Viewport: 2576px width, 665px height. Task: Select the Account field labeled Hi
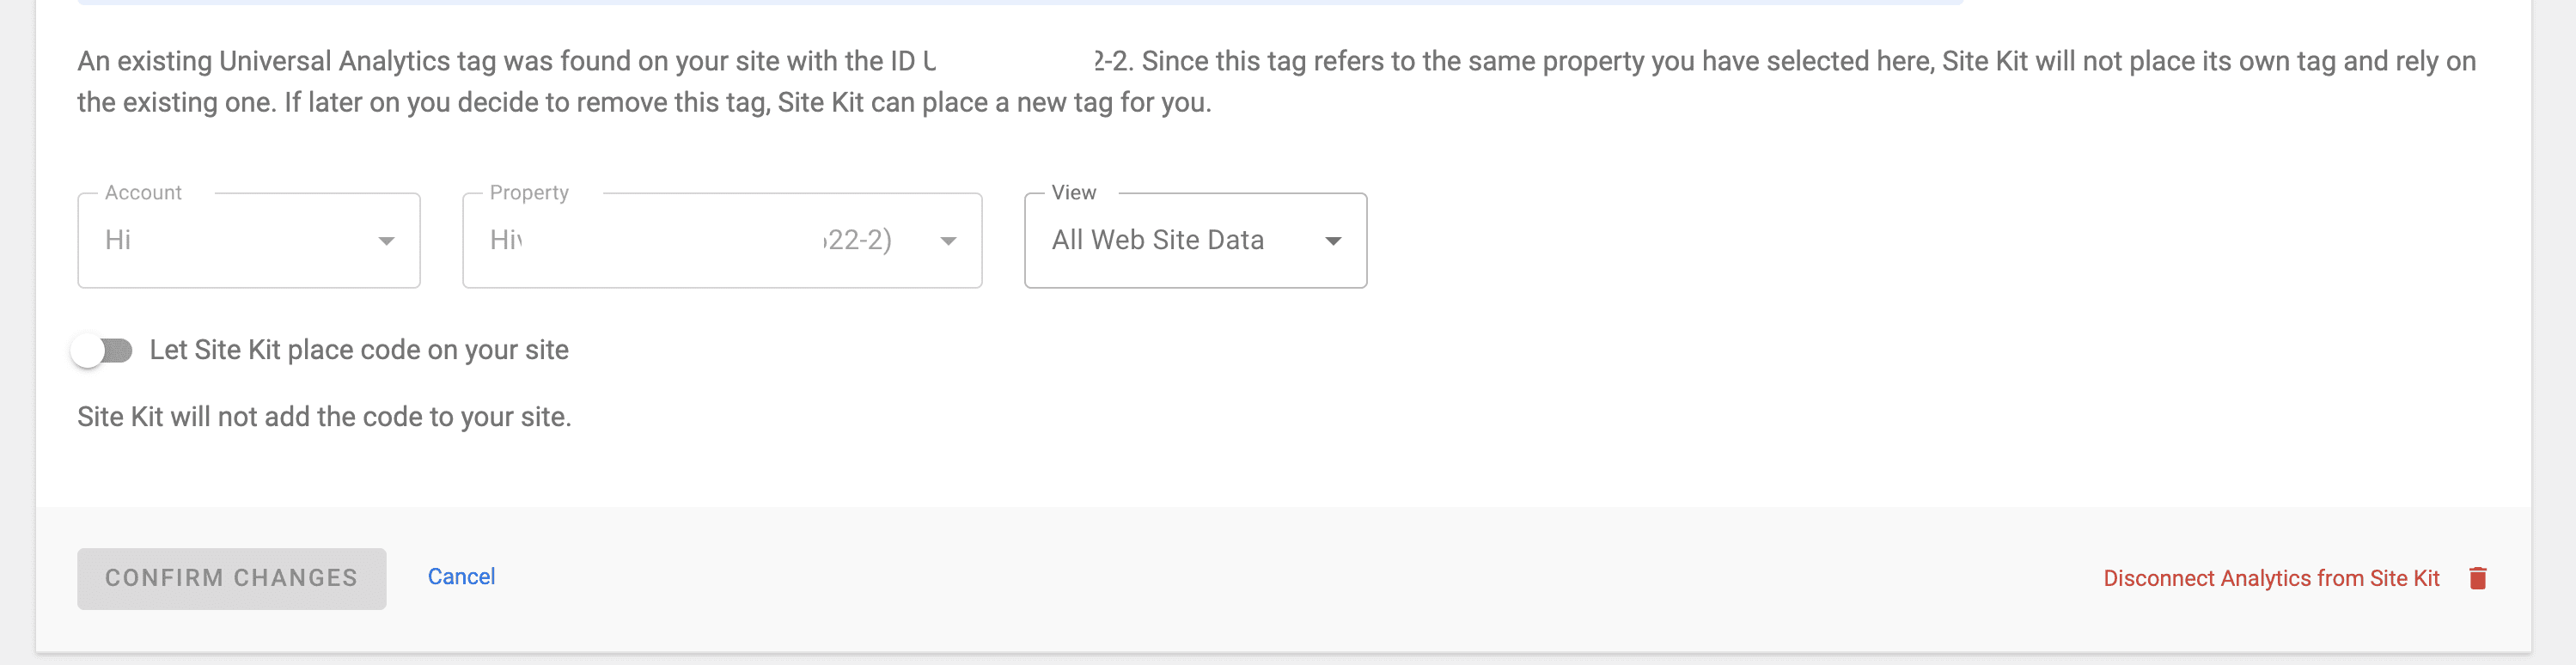pyautogui.click(x=248, y=240)
